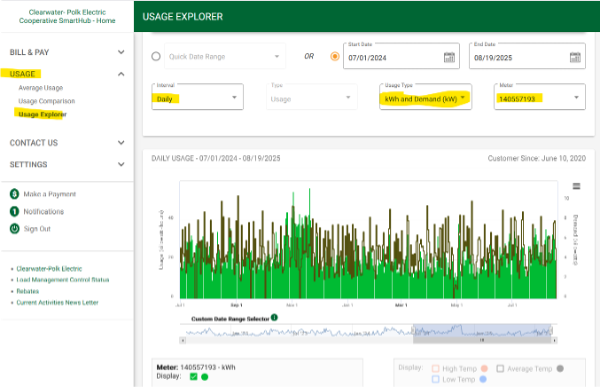The height and width of the screenshot is (388, 600).
Task: Select the custom Start/End date radio button
Action: point(335,57)
